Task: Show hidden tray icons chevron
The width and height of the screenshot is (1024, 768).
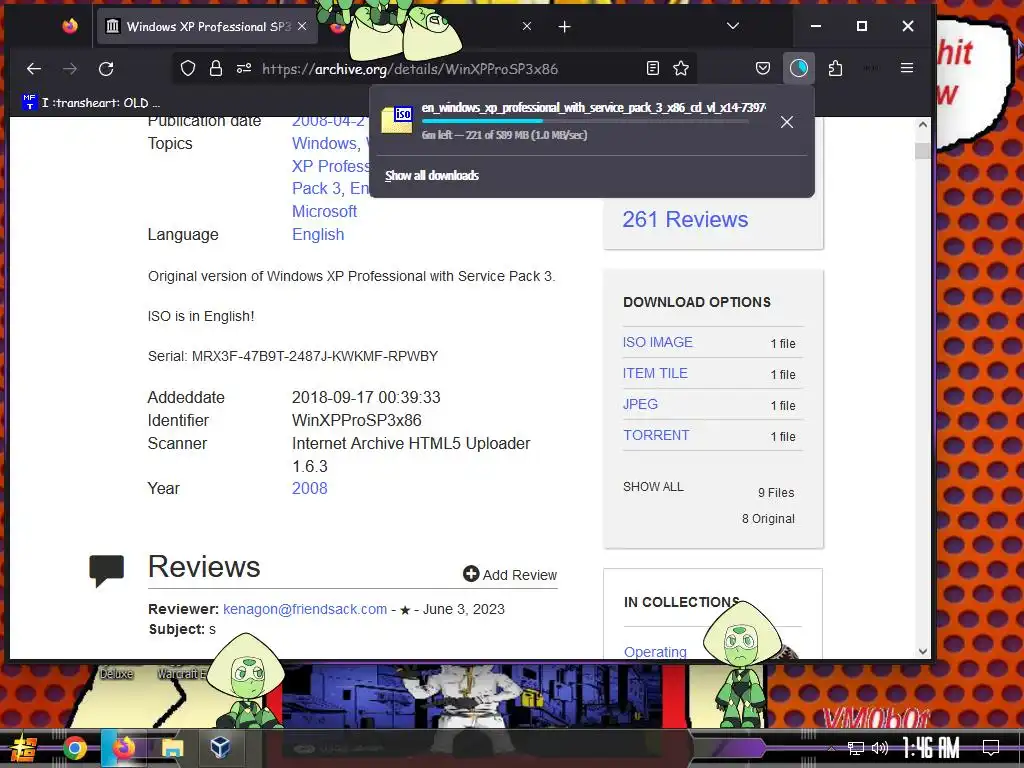Action: pyautogui.click(x=831, y=748)
